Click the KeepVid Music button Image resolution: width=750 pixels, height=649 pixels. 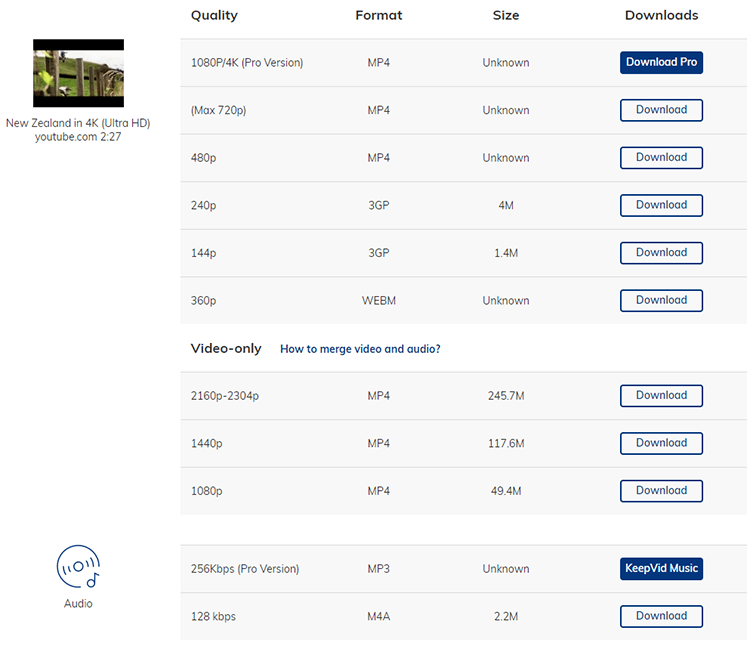coord(661,568)
